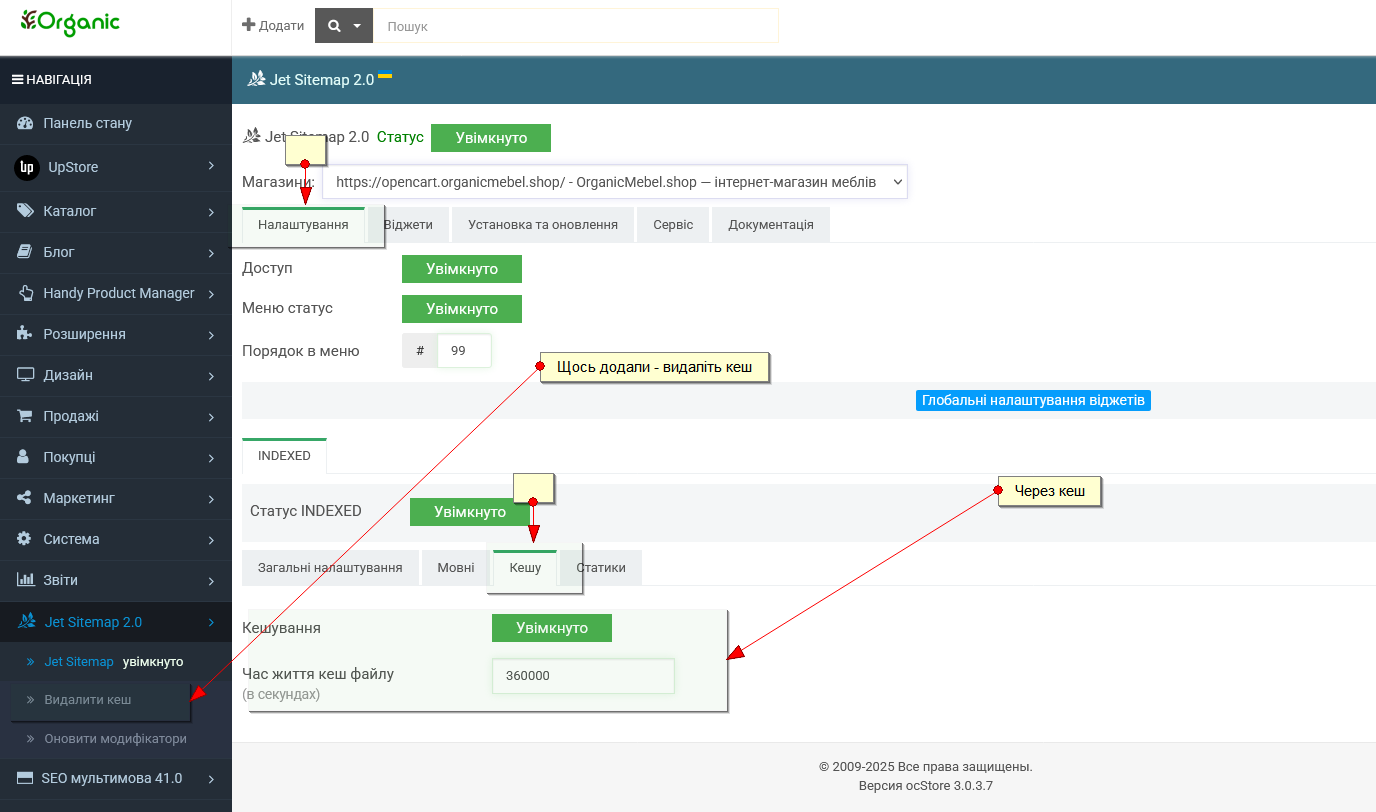Open the search filter caret dropdown
This screenshot has width=1376, height=812.
tap(356, 26)
